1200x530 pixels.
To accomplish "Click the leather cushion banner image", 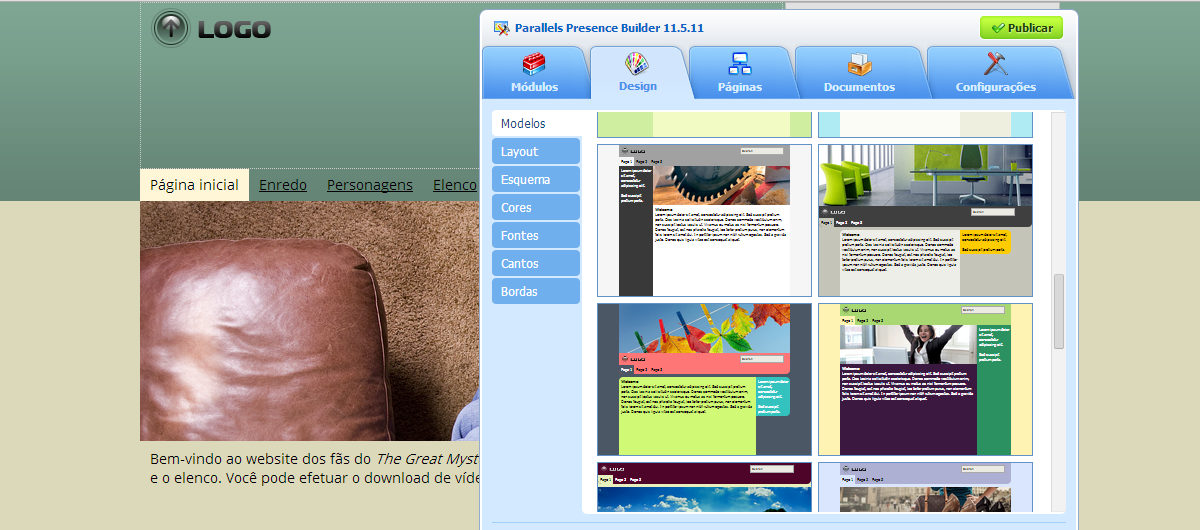I will (x=310, y=321).
